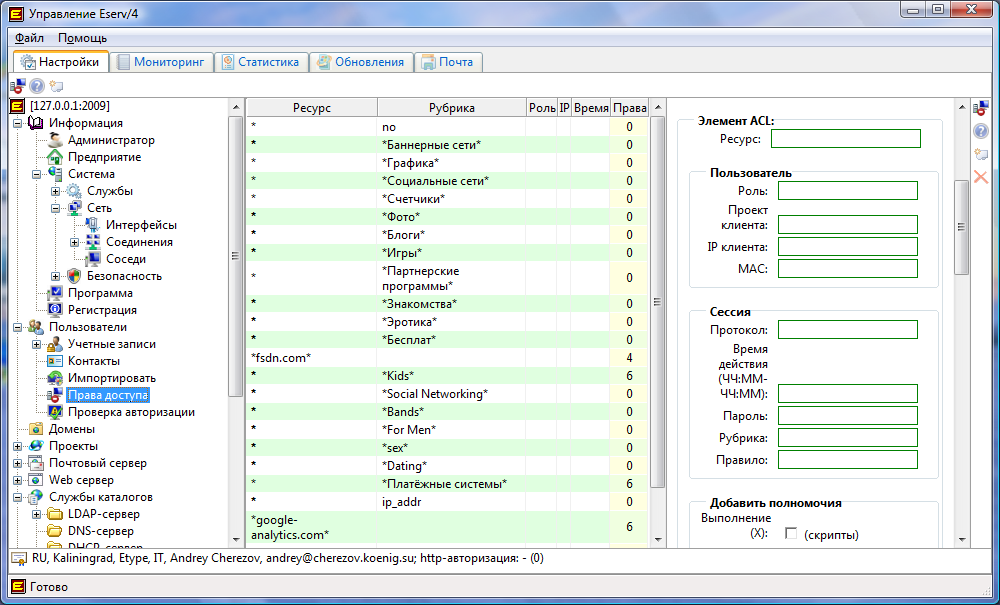This screenshot has width=1000, height=605.
Task: Click the disconnect server icon in the top toolbar
Action: coord(18,85)
